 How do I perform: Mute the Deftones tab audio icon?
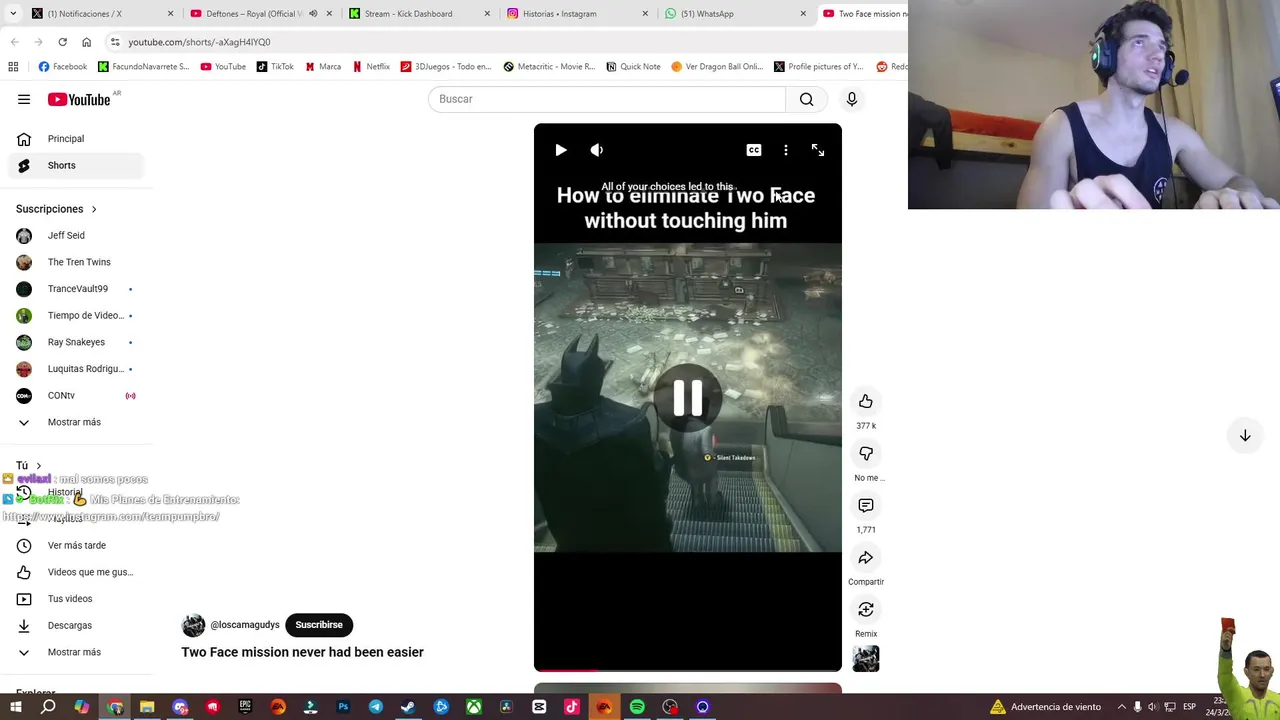[313, 14]
